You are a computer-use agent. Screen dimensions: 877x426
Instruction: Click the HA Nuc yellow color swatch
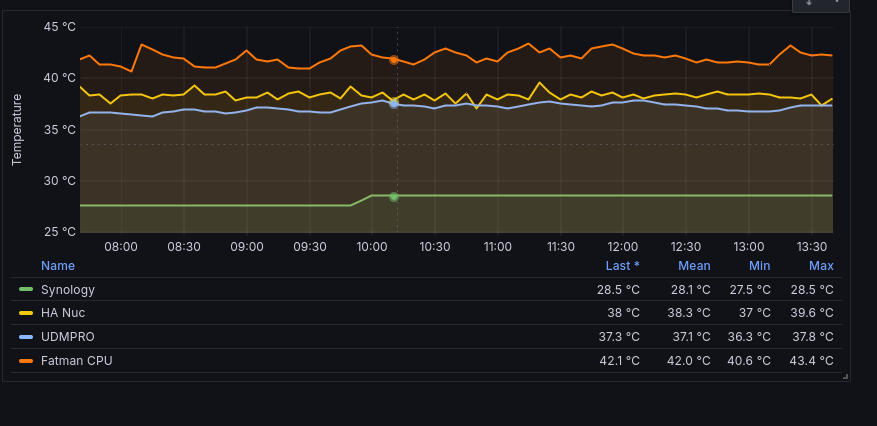26,313
